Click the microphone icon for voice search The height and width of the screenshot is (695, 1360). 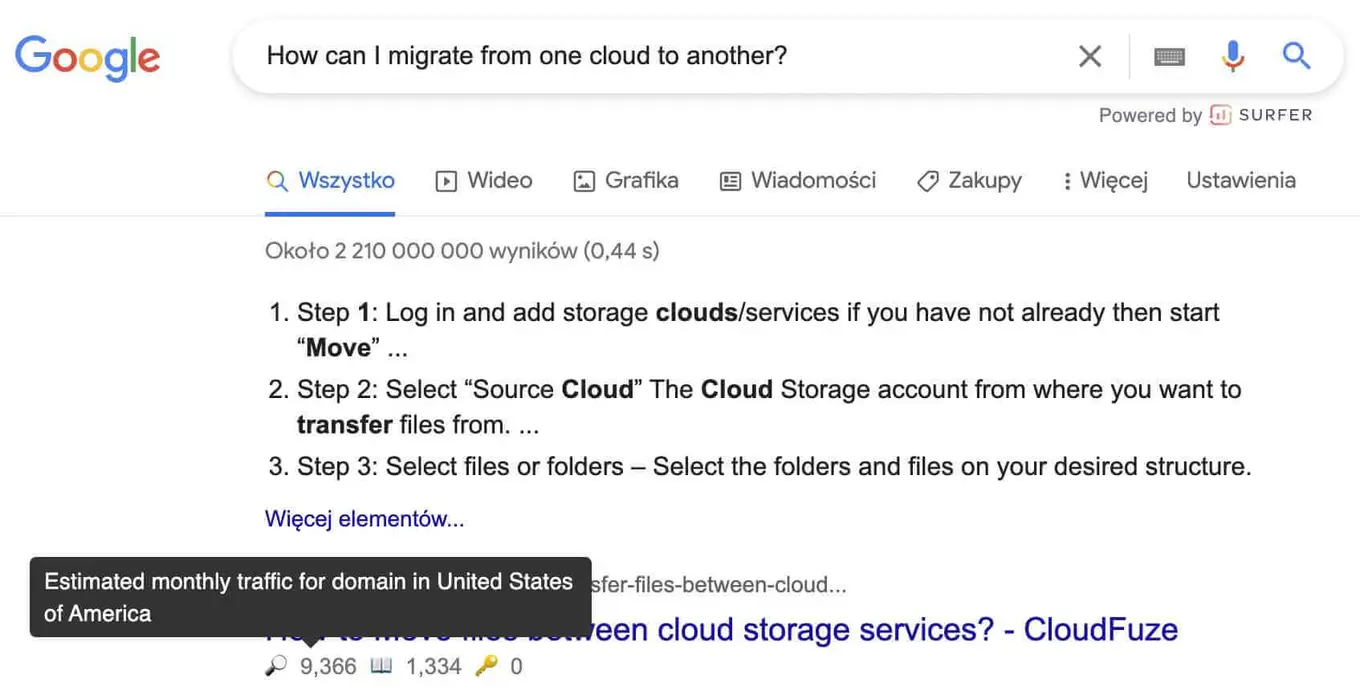[1233, 56]
